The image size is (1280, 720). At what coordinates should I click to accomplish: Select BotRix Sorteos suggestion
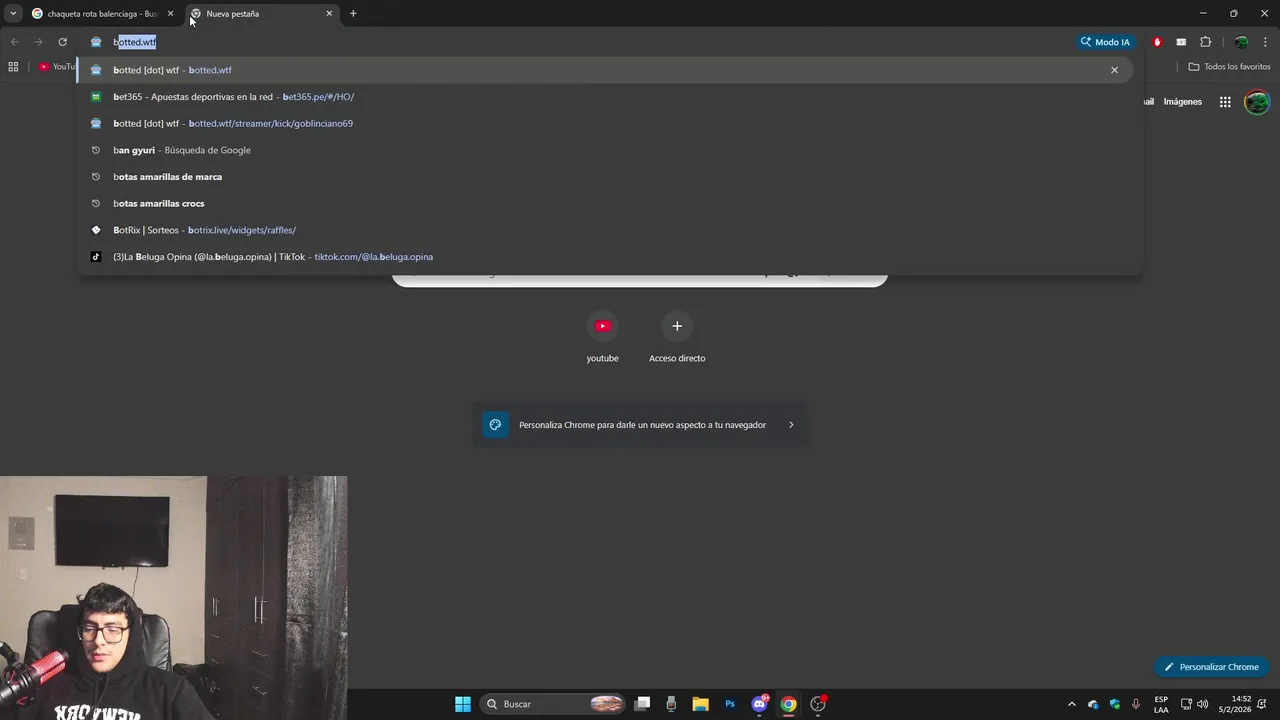coord(604,230)
